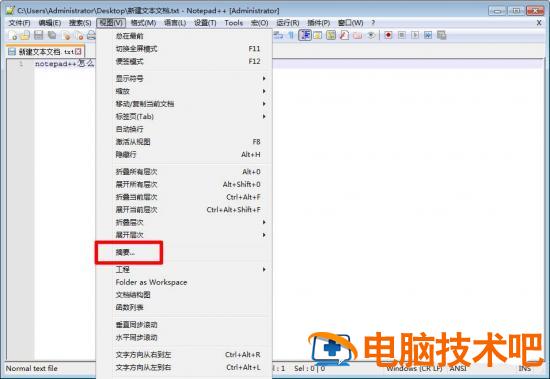The height and width of the screenshot is (379, 550).
Task: Click the Save Recorded Macro icon
Action: tap(442, 35)
